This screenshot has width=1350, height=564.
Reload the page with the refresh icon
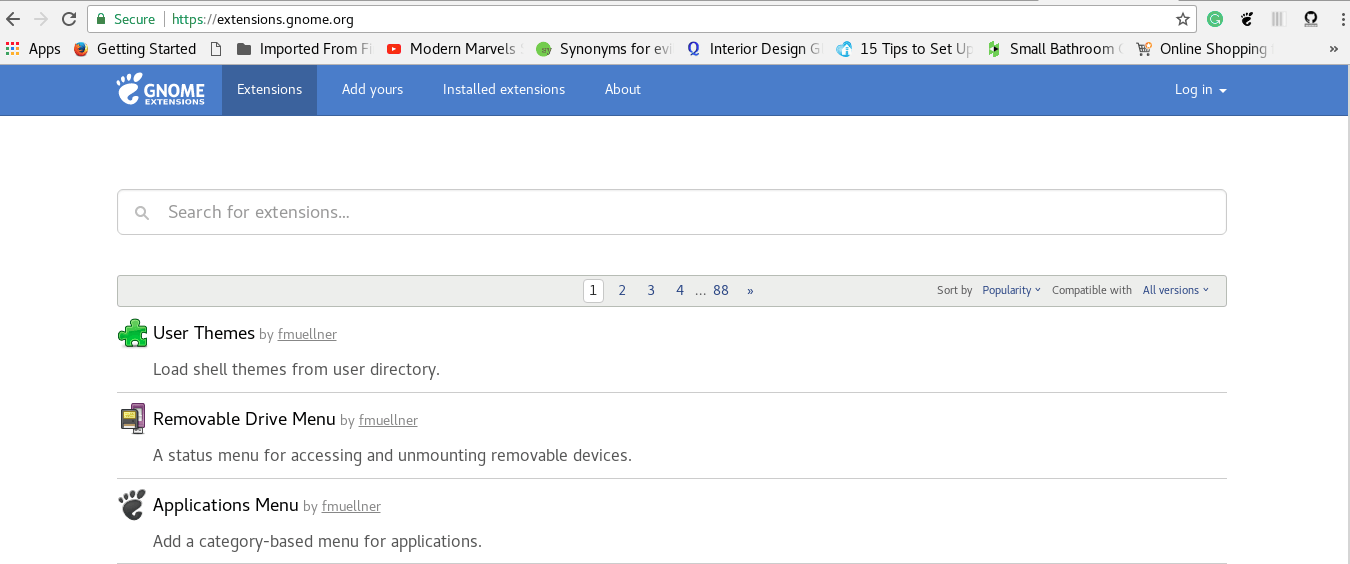pyautogui.click(x=69, y=19)
